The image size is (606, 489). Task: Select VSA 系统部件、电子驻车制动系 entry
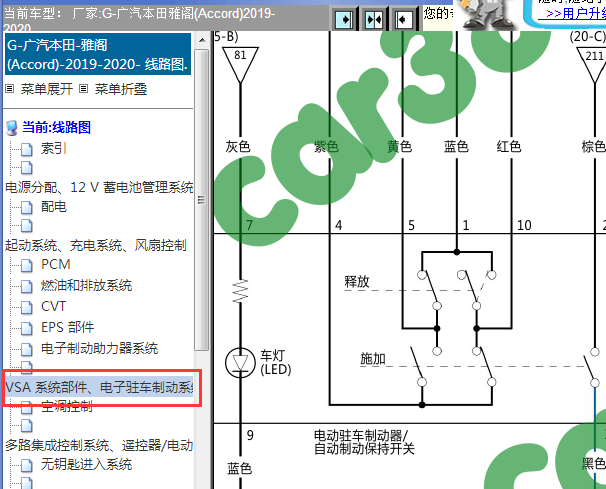[99, 387]
